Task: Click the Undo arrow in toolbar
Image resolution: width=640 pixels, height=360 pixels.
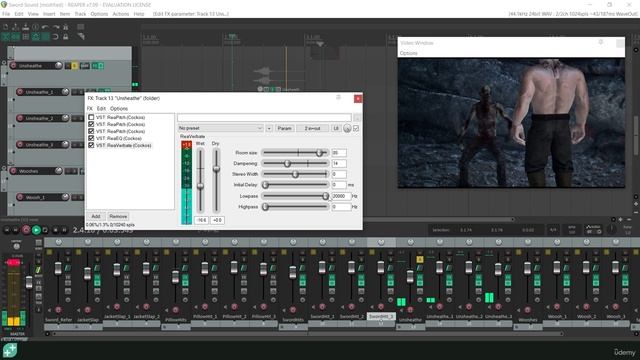Action: tap(45, 27)
